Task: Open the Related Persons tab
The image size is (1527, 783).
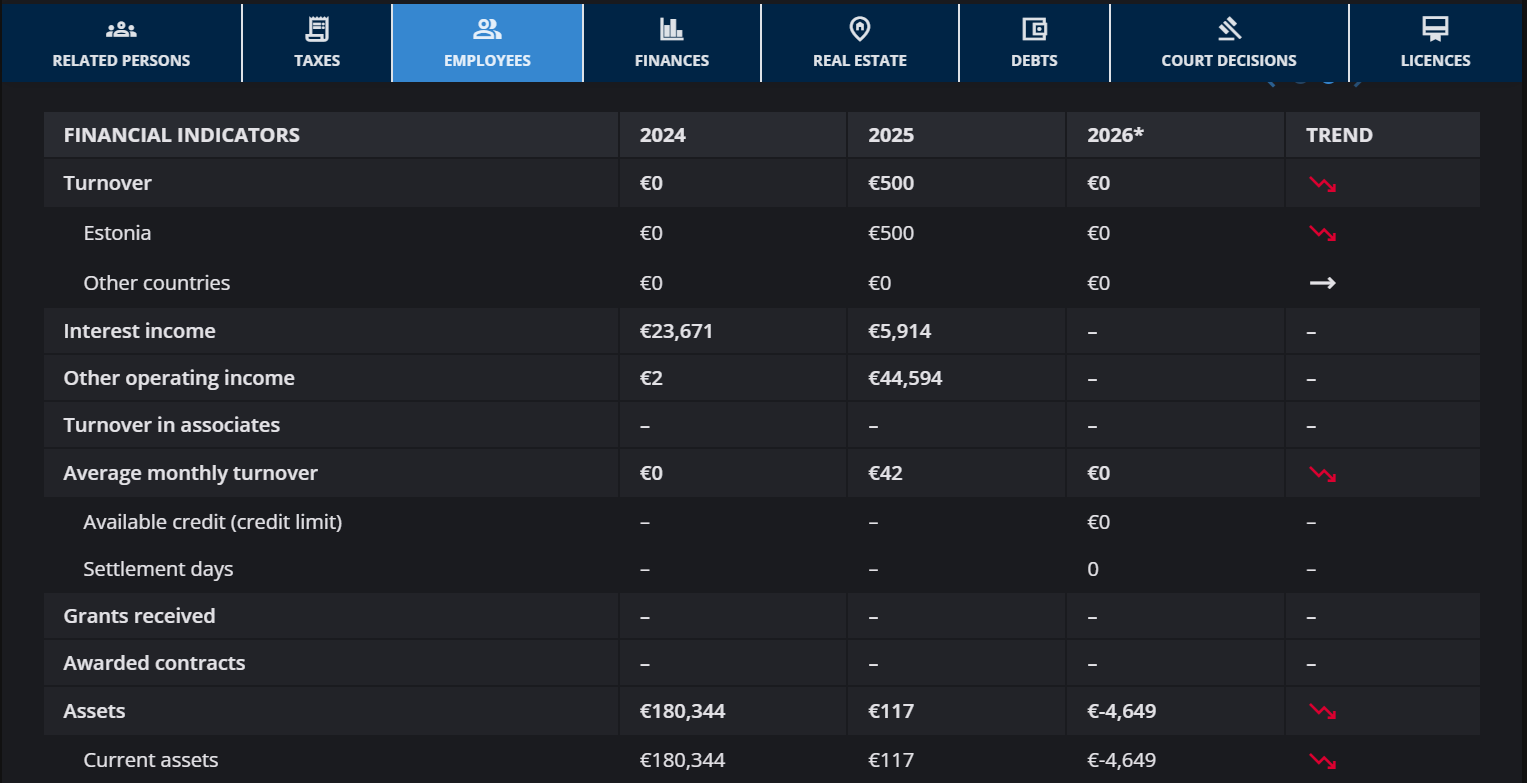Action: [121, 43]
